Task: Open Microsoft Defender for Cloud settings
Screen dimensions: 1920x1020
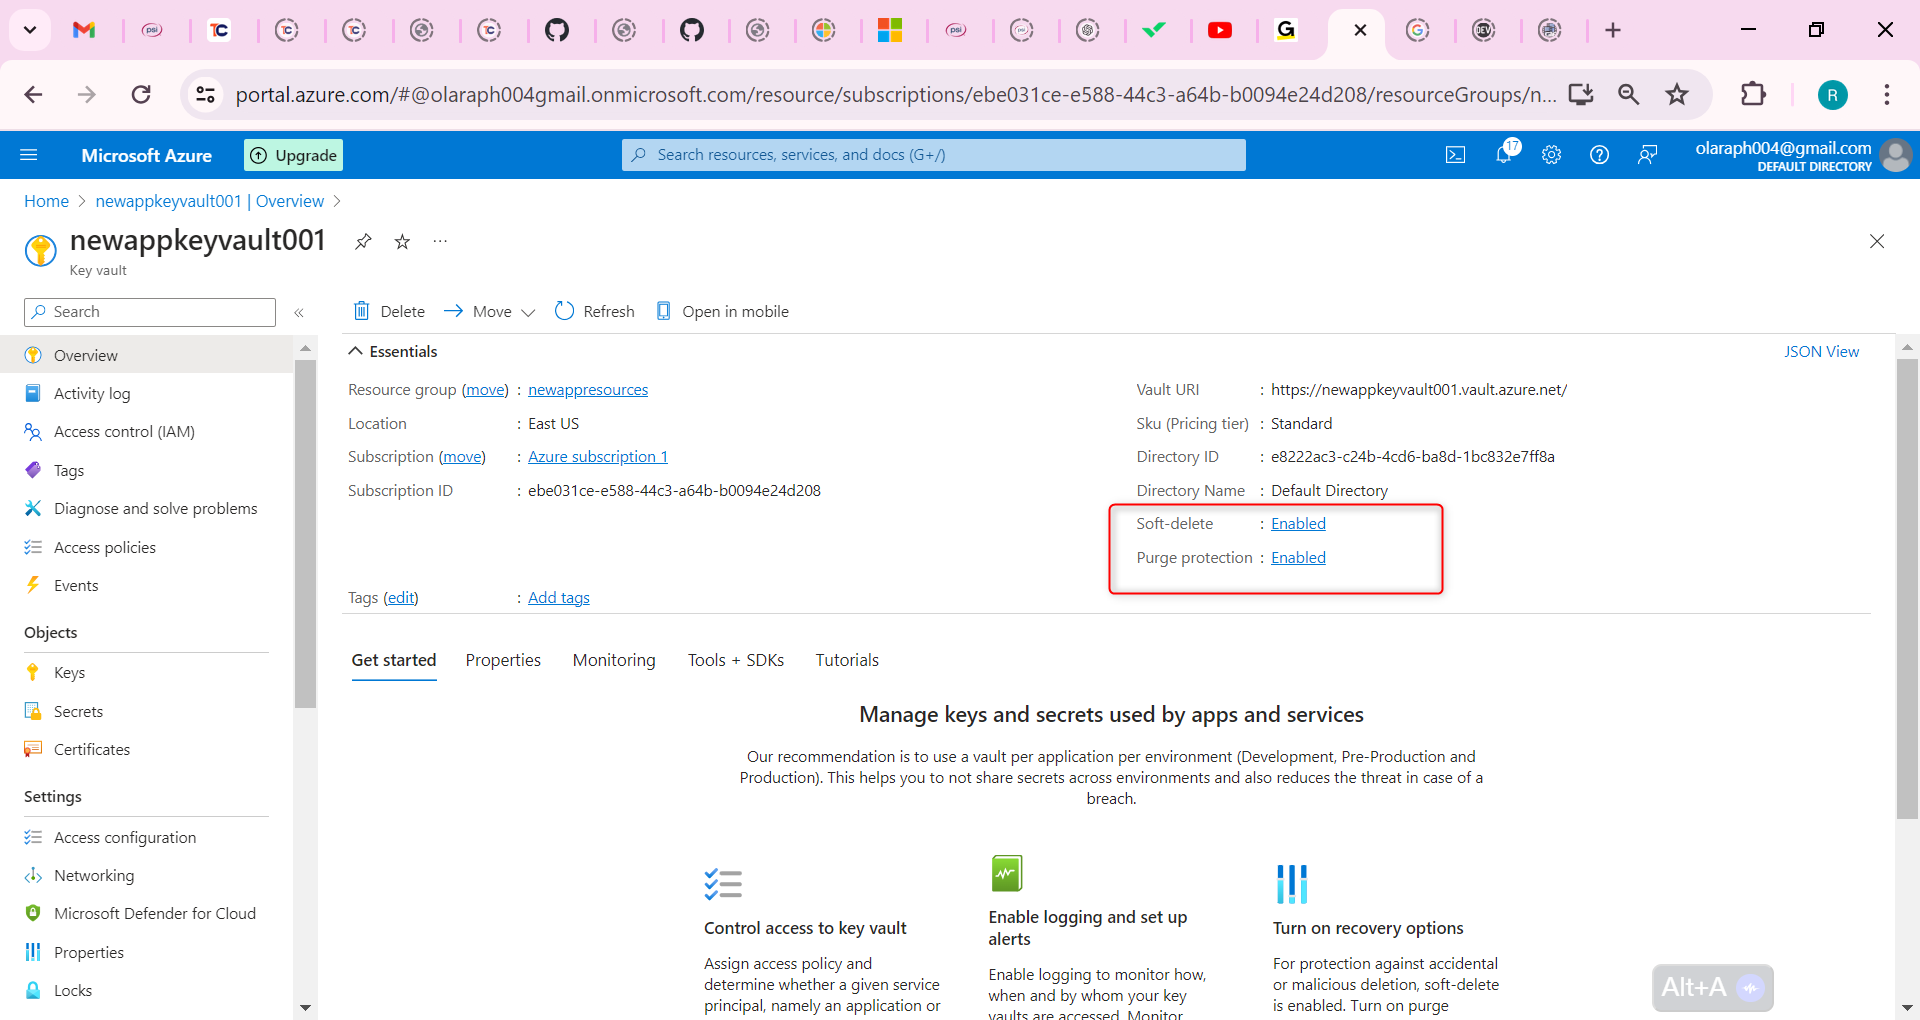Action: click(153, 913)
